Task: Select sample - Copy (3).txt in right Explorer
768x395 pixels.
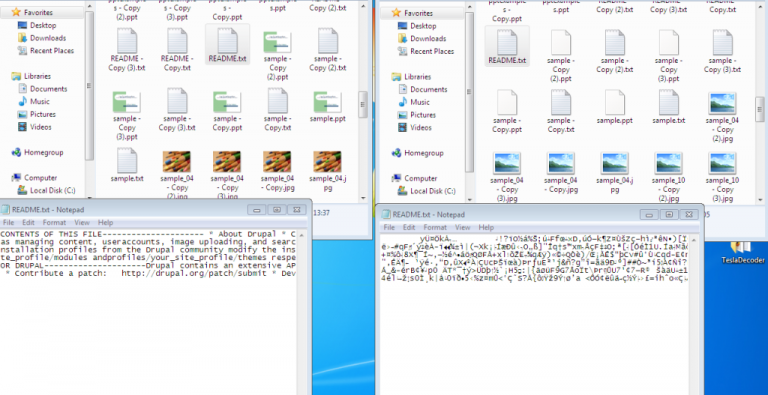Action: tap(722, 51)
